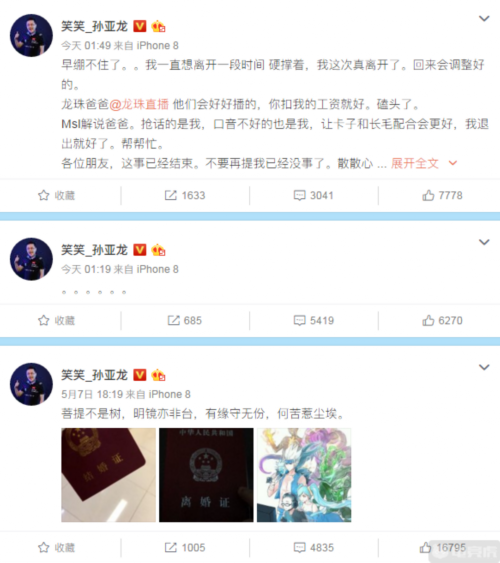500x563 pixels.
Task: Open the chevron menu on the 01:19 post
Action: [484, 242]
